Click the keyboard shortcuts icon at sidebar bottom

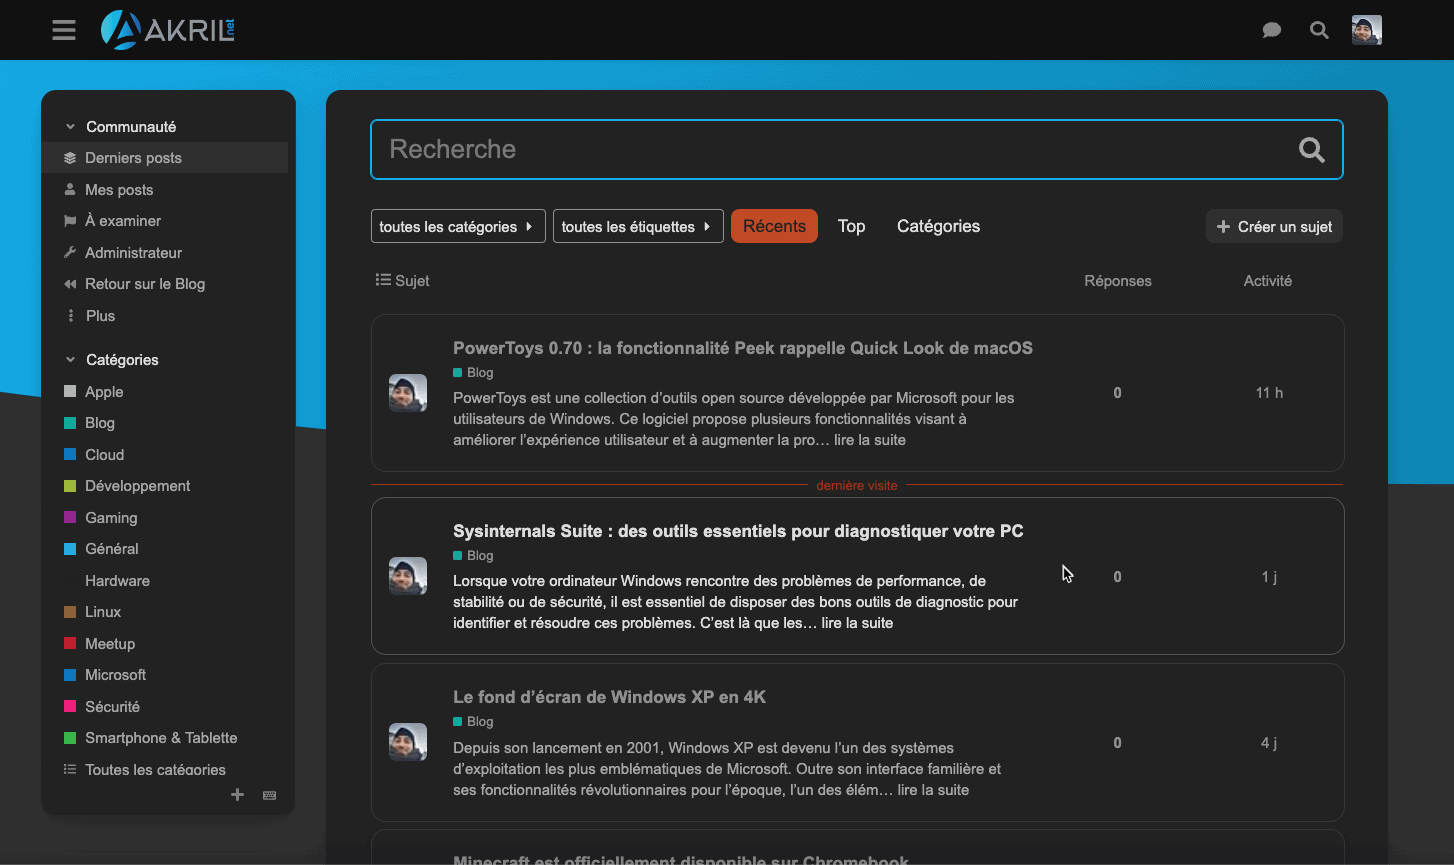(x=269, y=795)
